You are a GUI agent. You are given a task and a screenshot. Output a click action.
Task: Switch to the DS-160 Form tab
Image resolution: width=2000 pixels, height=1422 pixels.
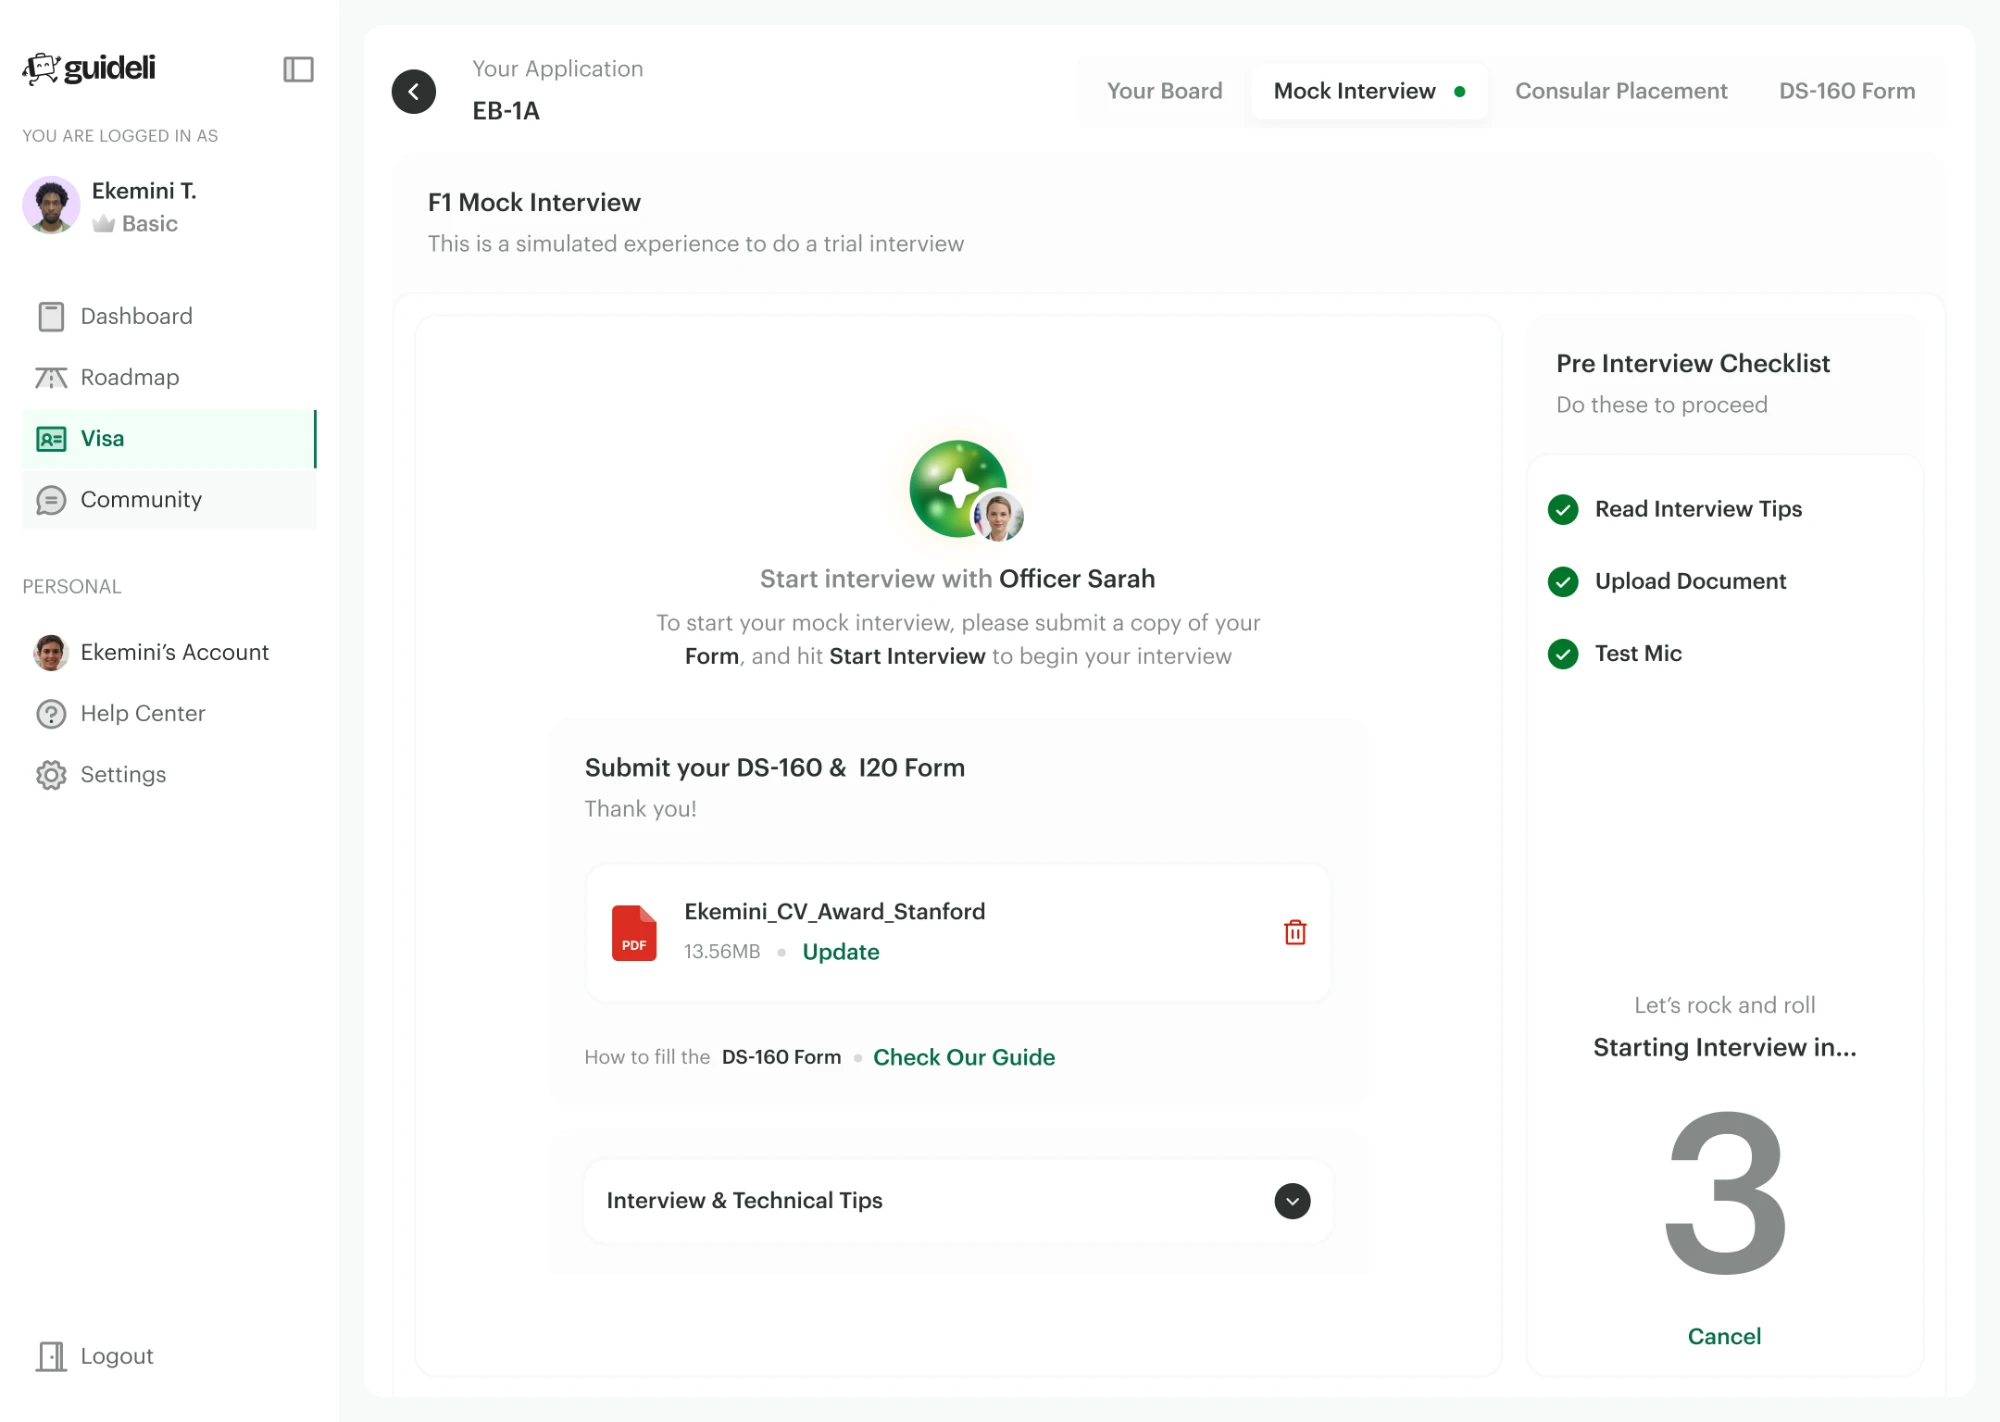click(1847, 91)
